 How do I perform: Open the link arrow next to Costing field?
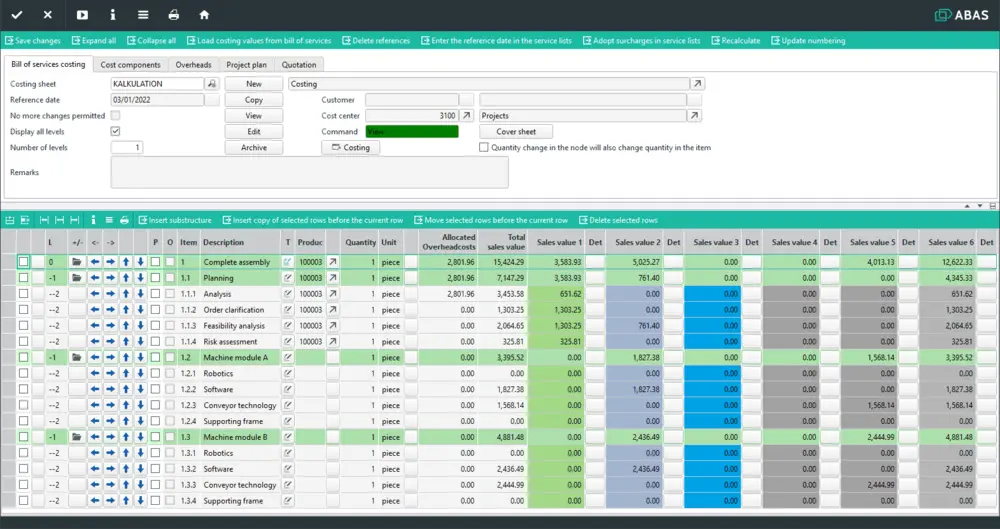click(x=698, y=84)
